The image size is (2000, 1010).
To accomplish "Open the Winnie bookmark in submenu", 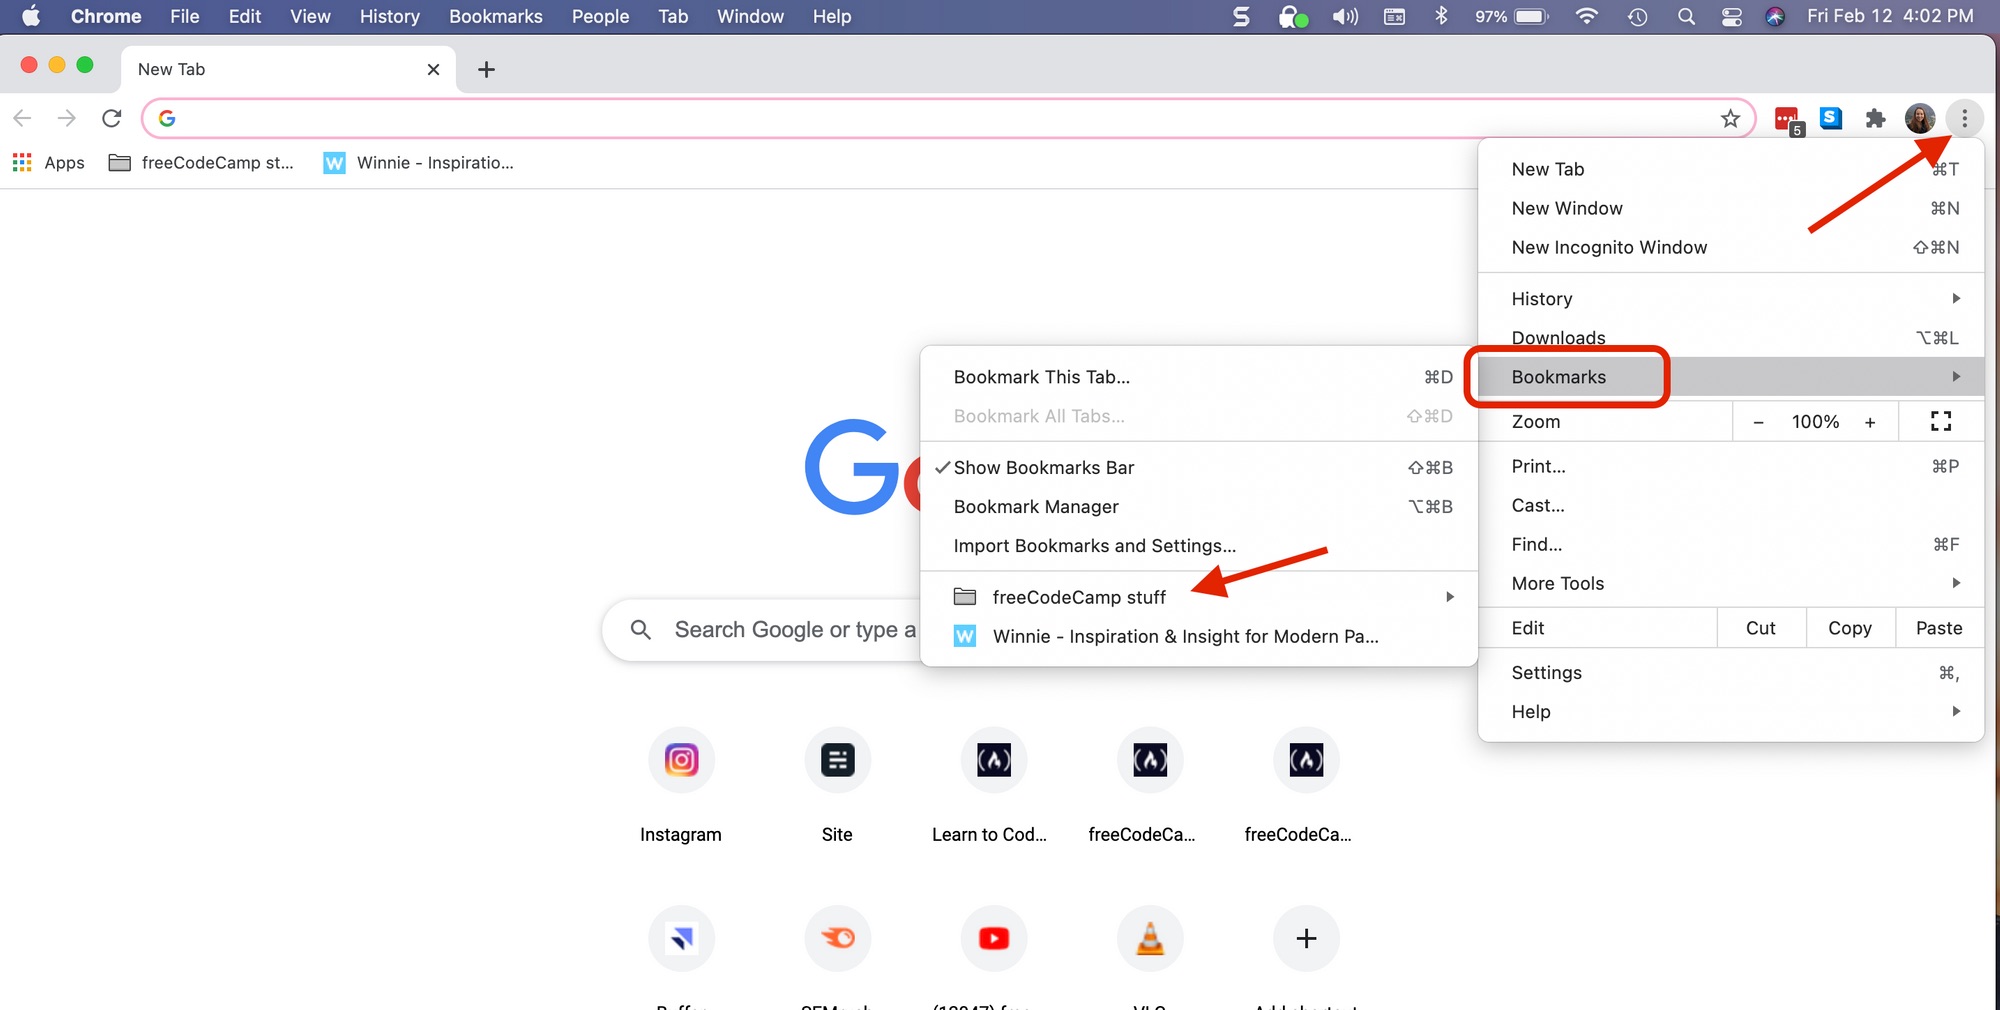I will click(1185, 637).
